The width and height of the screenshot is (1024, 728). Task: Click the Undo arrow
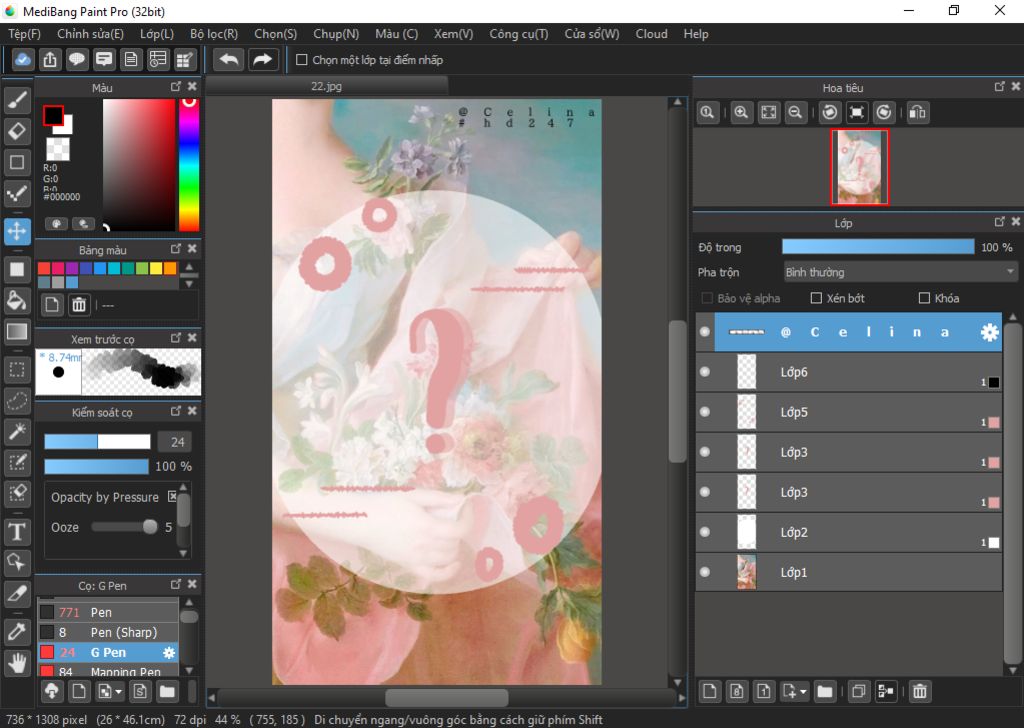coord(229,59)
